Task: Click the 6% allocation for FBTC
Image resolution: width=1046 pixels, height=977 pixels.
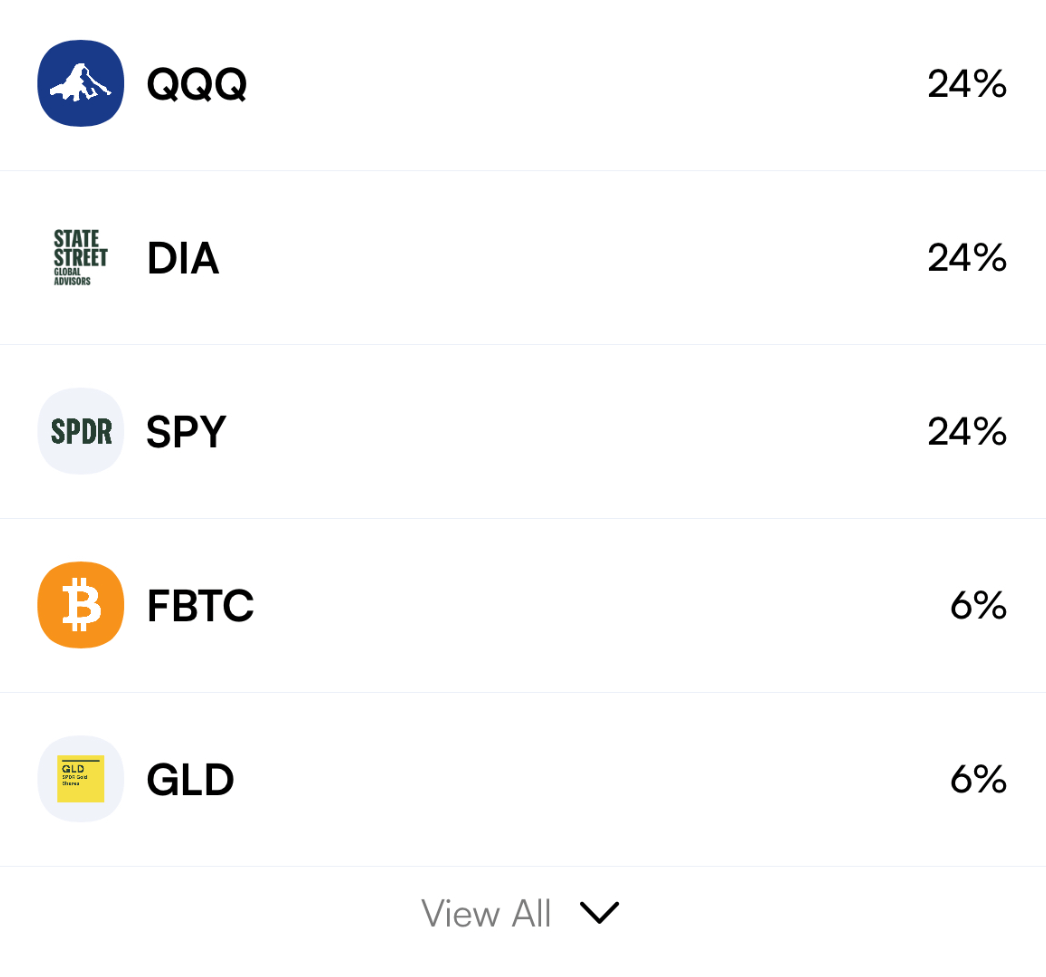Action: click(978, 606)
